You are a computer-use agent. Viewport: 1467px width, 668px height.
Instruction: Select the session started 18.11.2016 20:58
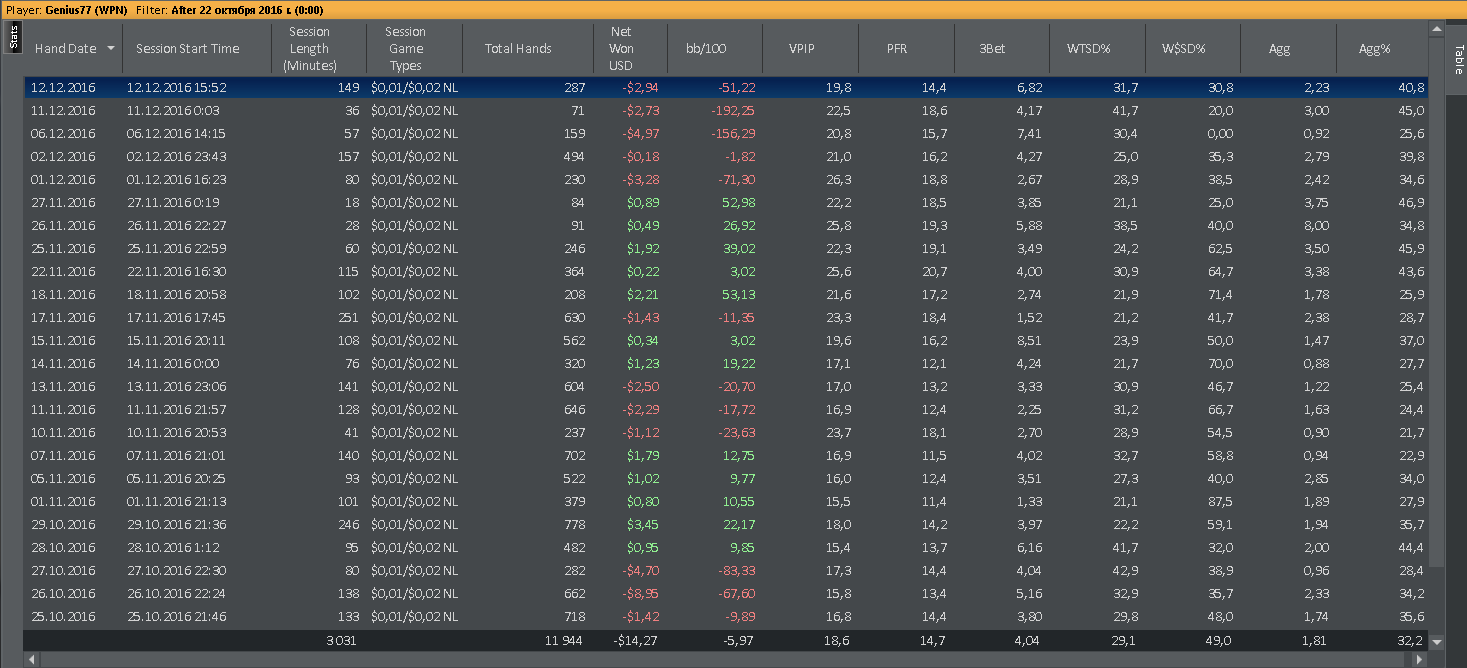pyautogui.click(x=726, y=295)
